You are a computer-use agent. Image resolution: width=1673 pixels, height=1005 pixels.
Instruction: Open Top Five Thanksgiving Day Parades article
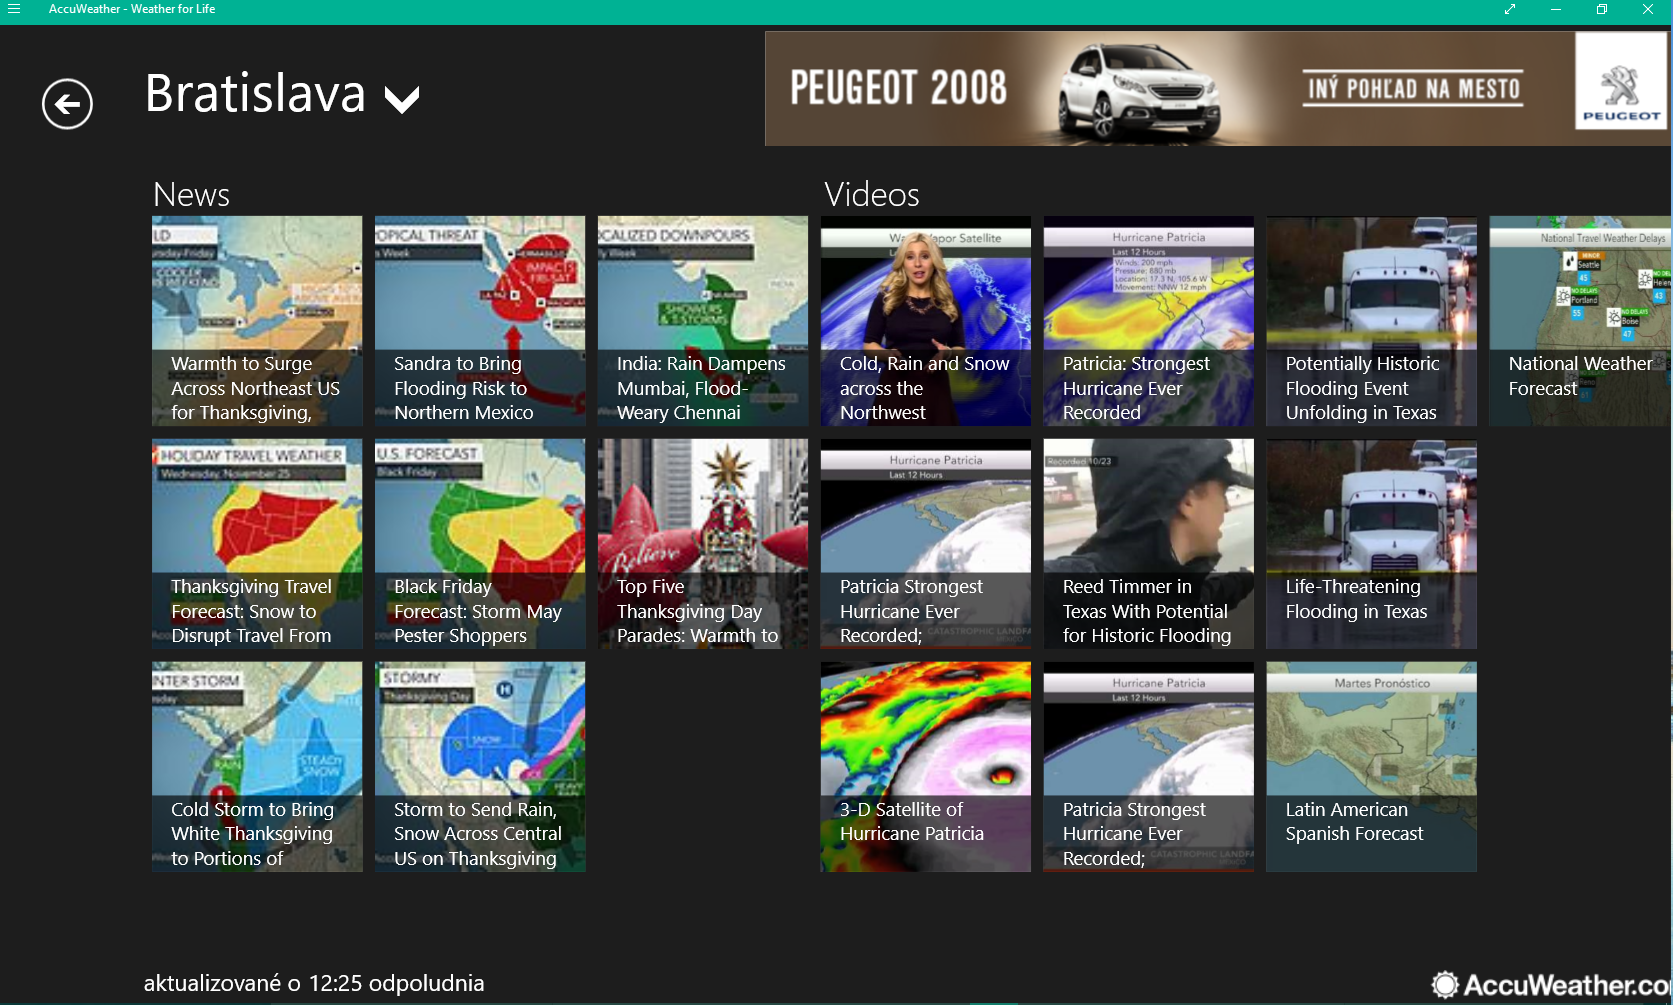[703, 544]
